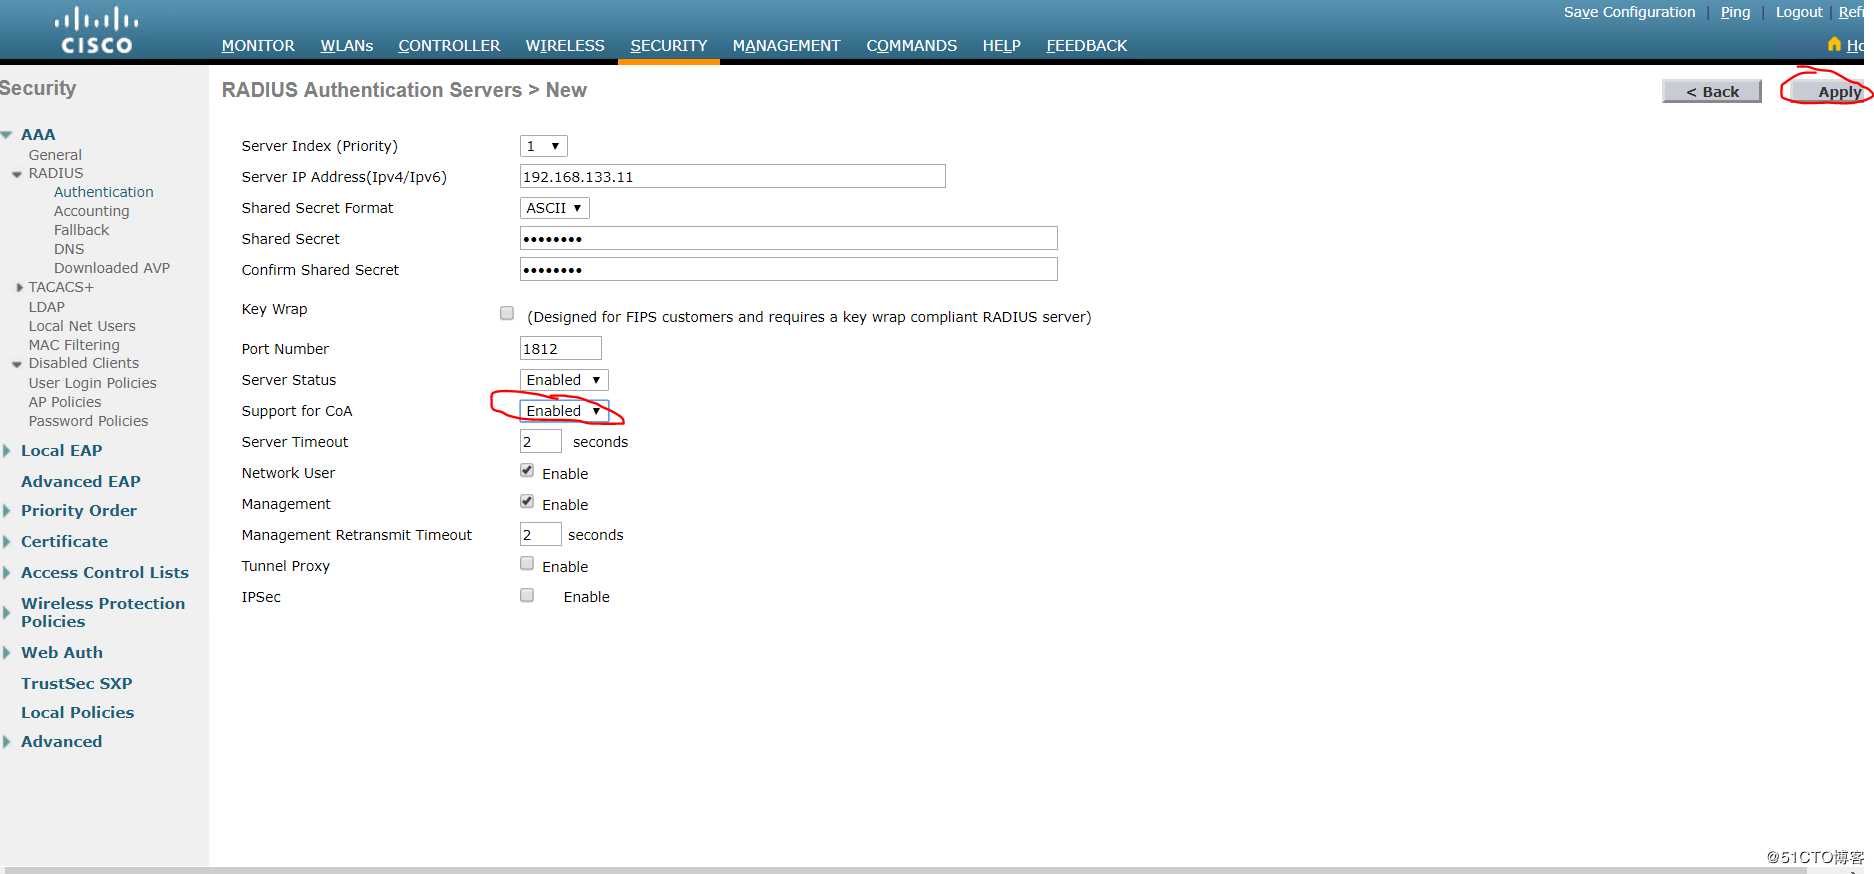Open the Support for CoA dropdown
This screenshot has height=874, width=1874.
pyautogui.click(x=564, y=411)
